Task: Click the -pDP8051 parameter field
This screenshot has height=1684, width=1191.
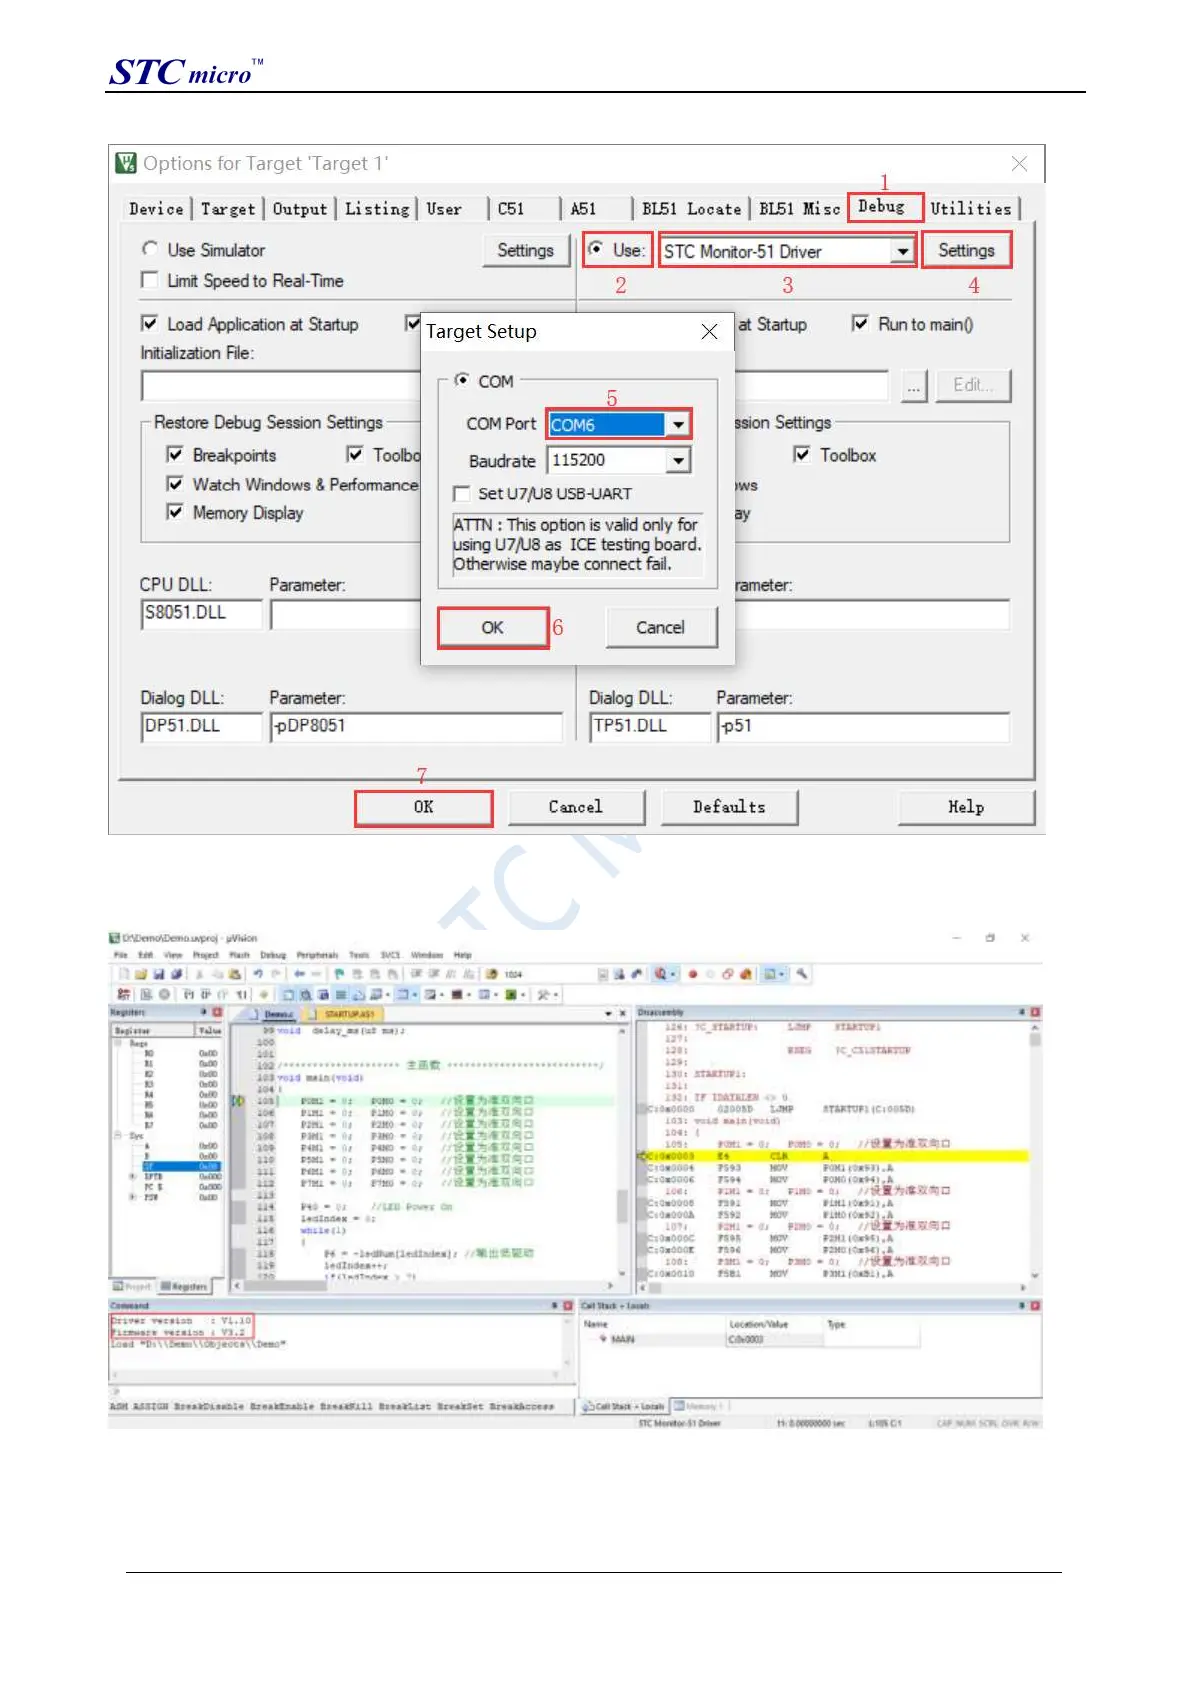Action: [x=417, y=726]
